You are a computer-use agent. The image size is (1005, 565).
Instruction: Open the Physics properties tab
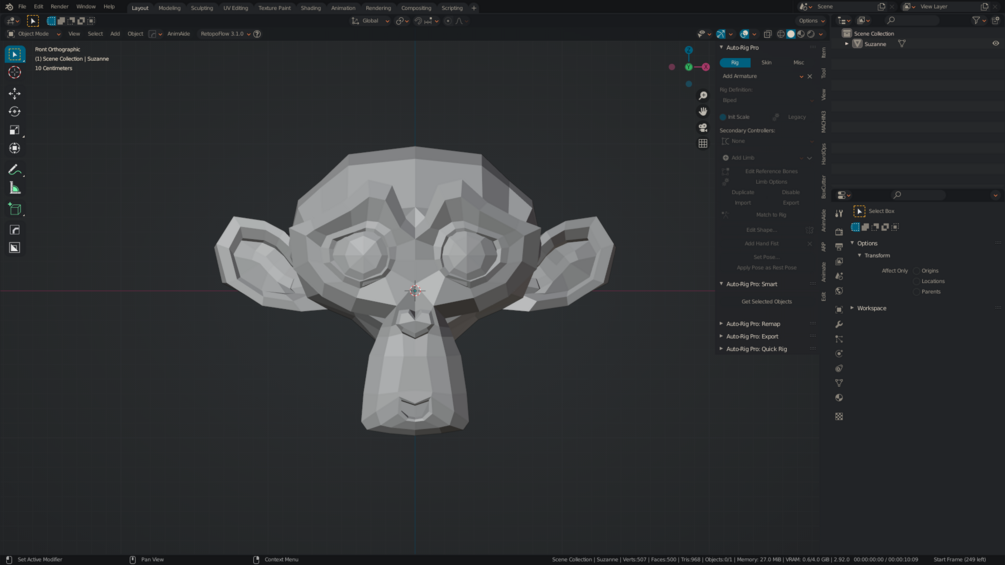[x=839, y=354]
